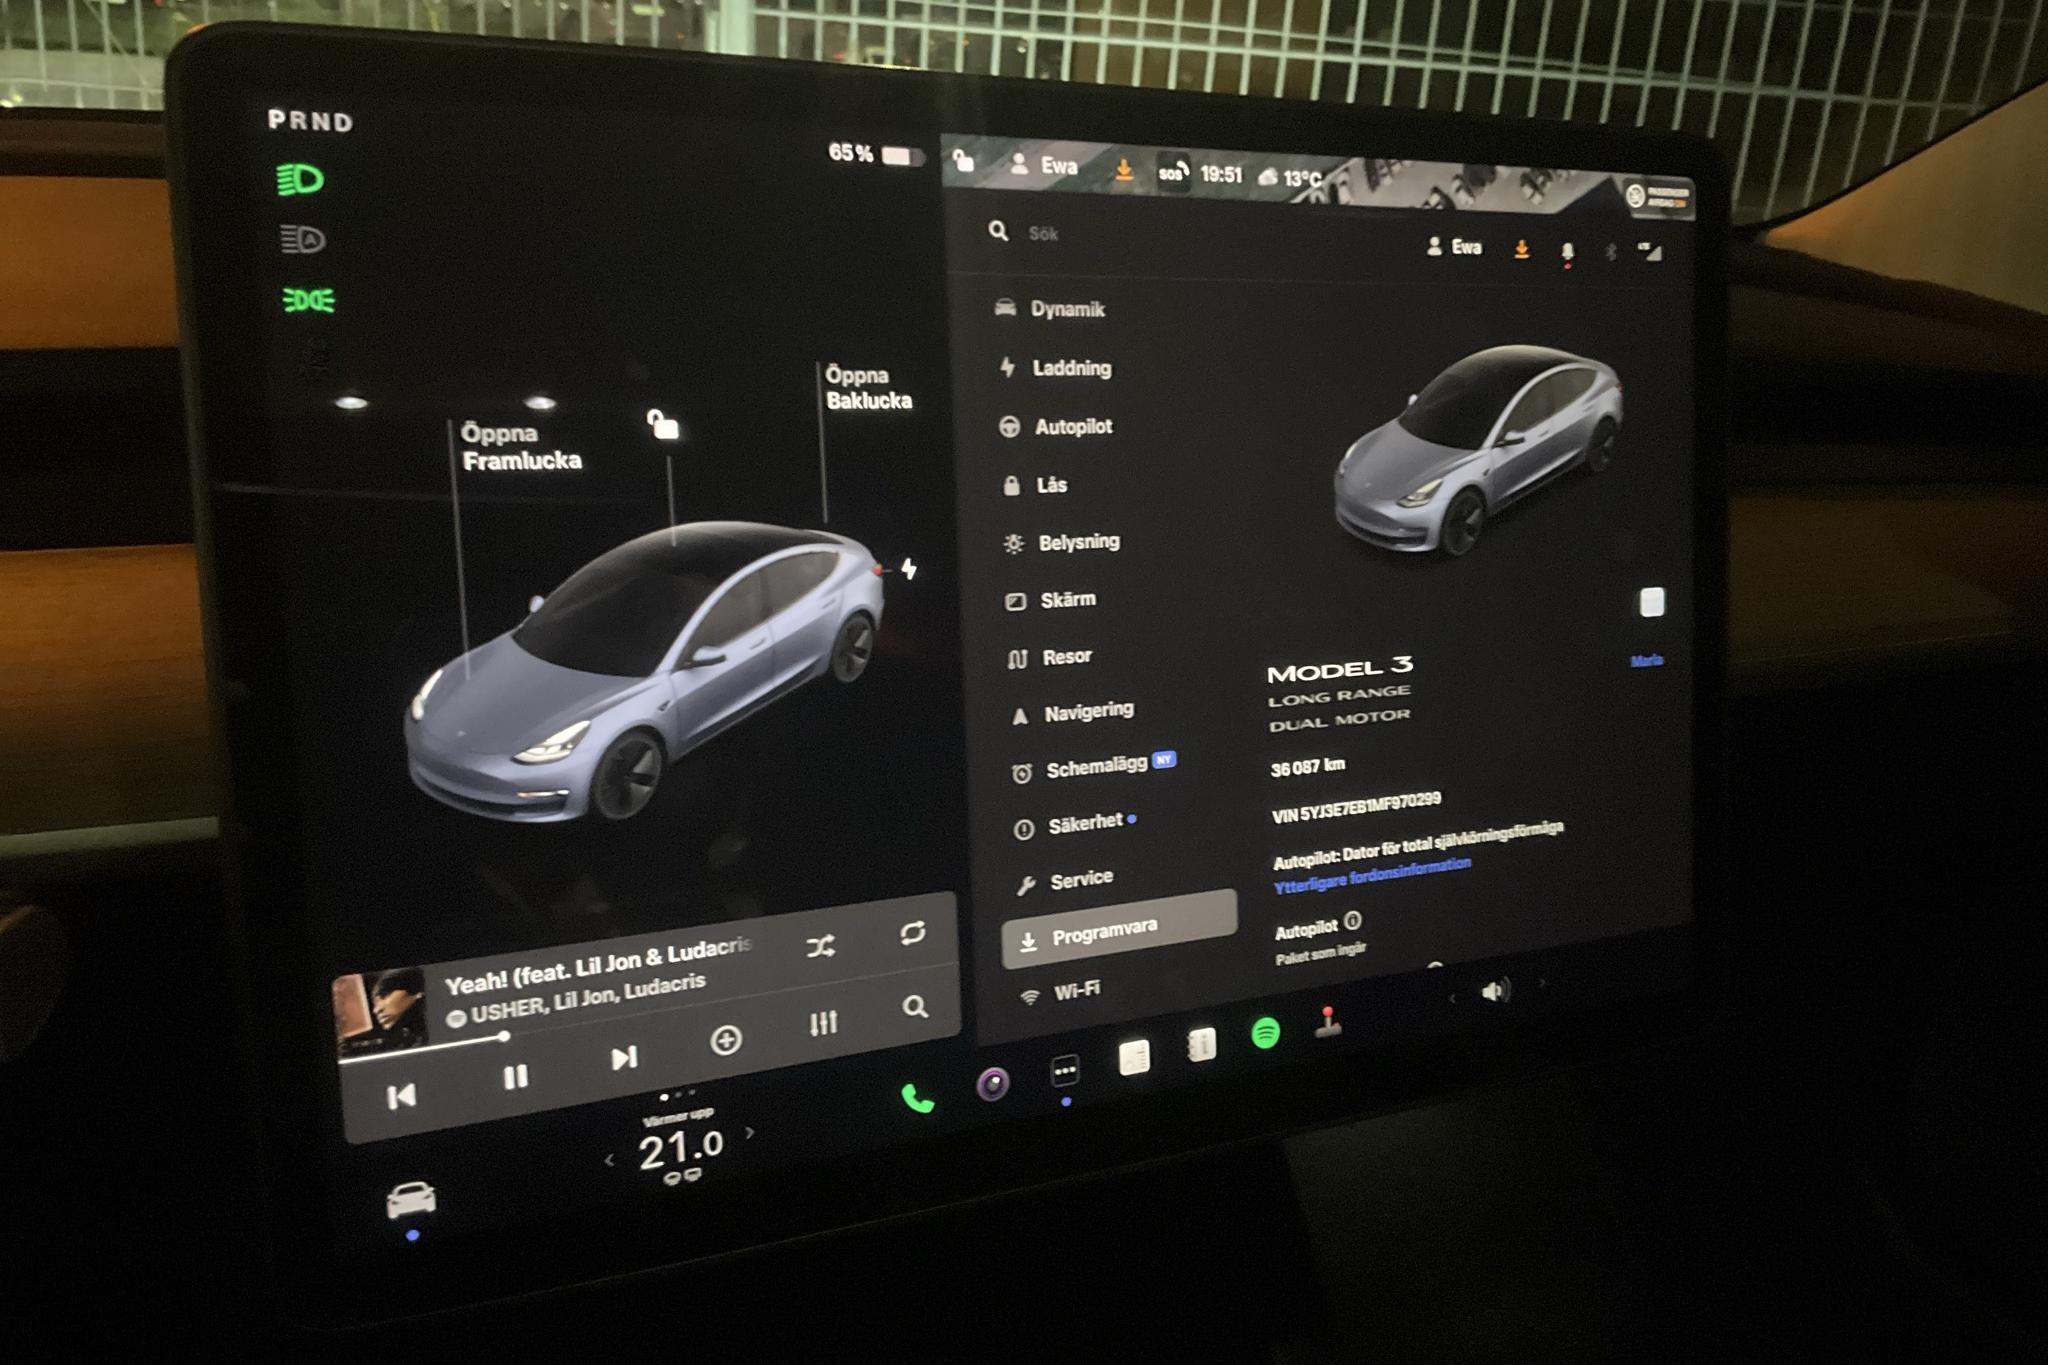Screen dimensions: 2048x1365
Task: Tap the info icon next to Autopilot
Action: pos(1352,920)
